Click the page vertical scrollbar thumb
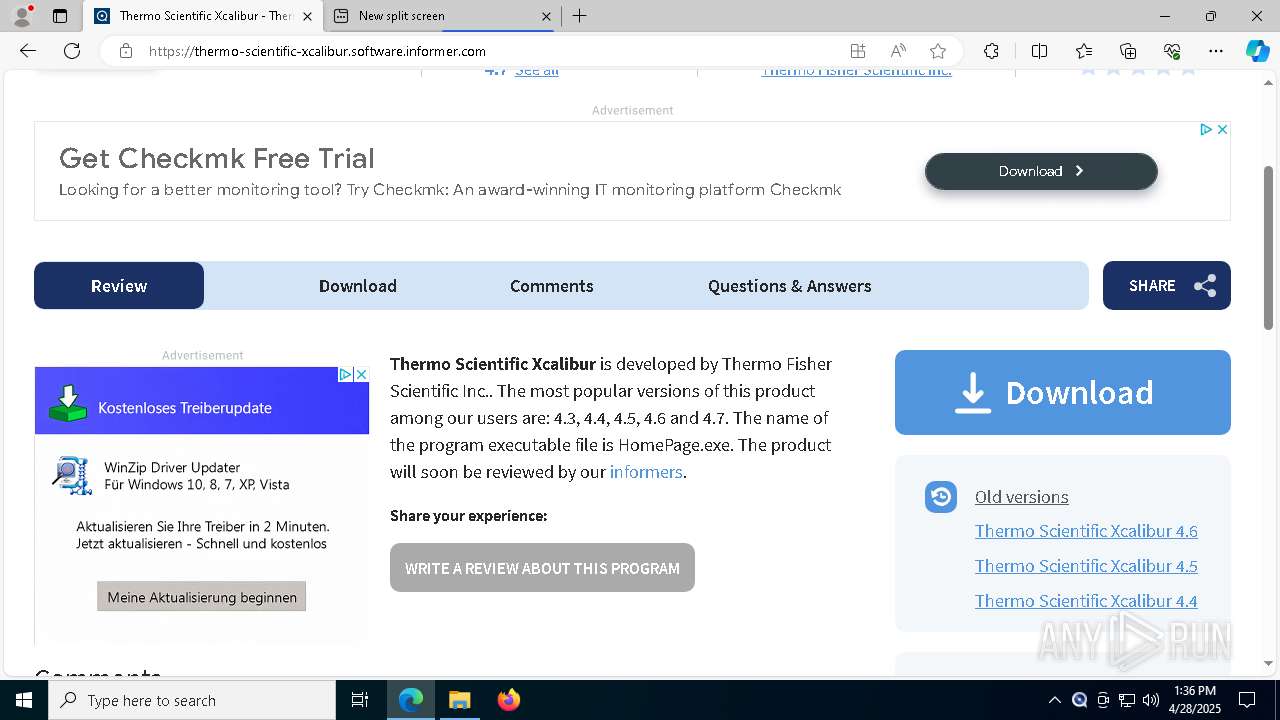The height and width of the screenshot is (720, 1280). point(1269,247)
